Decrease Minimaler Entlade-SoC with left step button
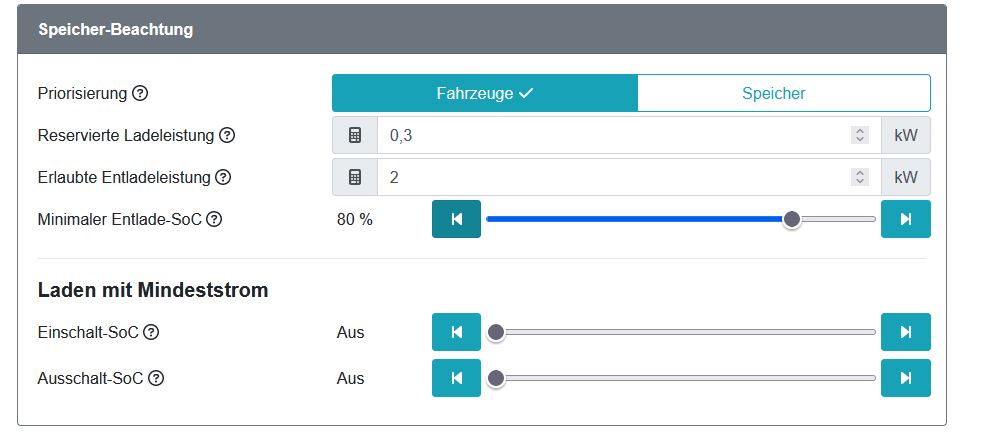This screenshot has height=439, width=987. [456, 219]
